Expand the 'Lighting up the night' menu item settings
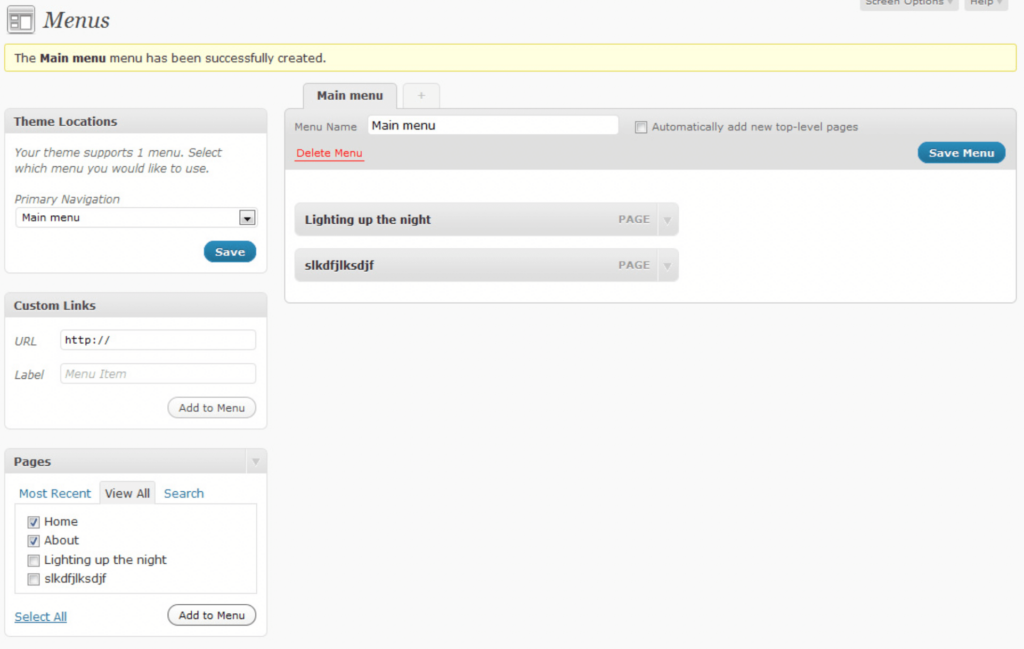 [x=667, y=219]
